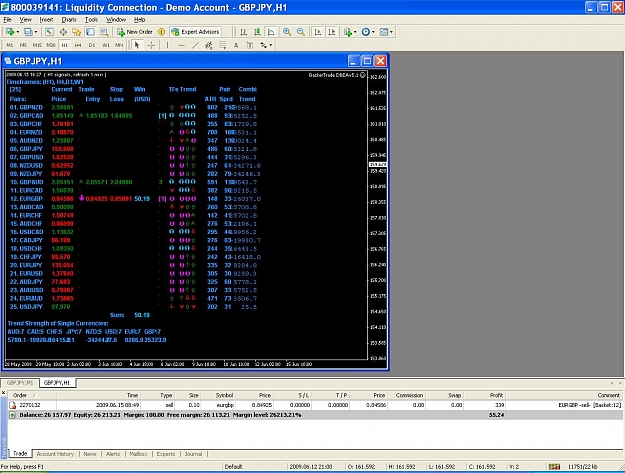
Task: Select the crosshair tool
Action: (x=151, y=45)
